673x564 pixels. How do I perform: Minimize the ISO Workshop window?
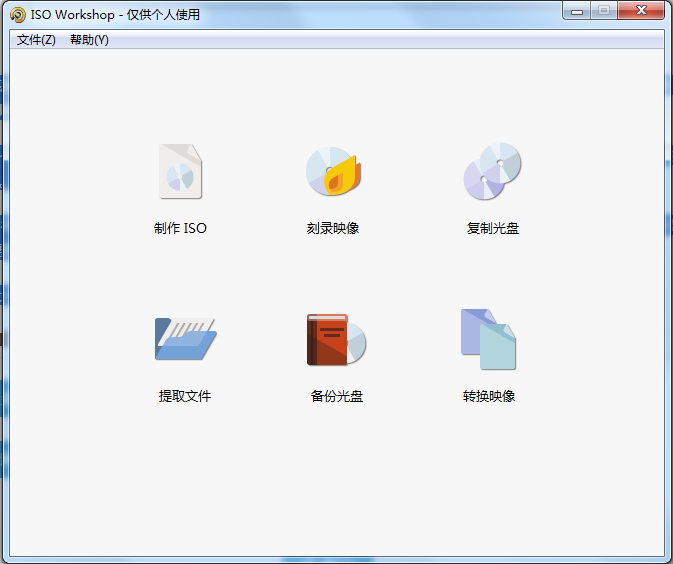577,11
